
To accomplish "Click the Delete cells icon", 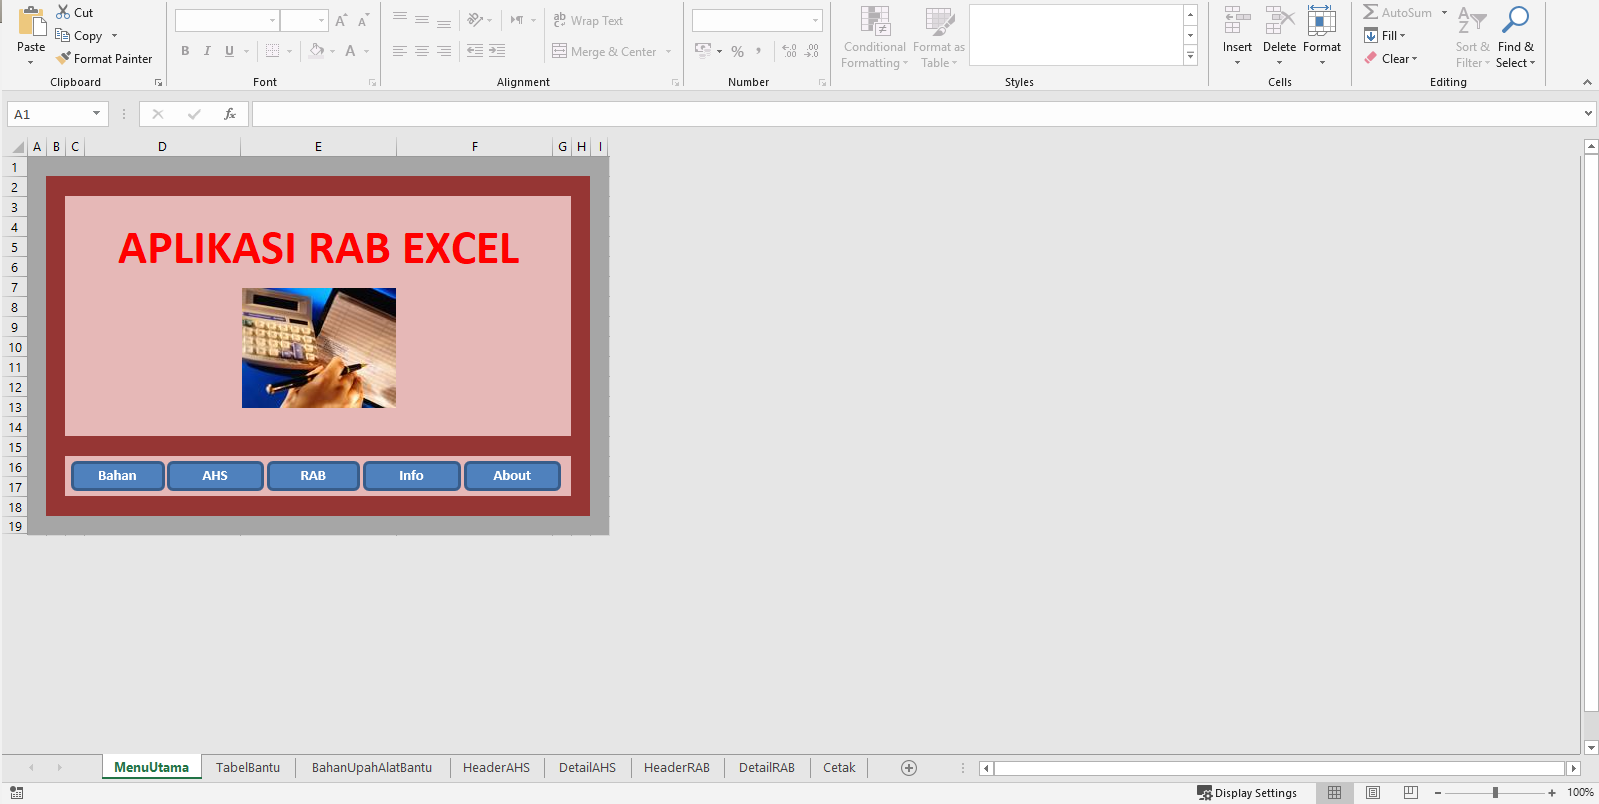I will (1279, 21).
